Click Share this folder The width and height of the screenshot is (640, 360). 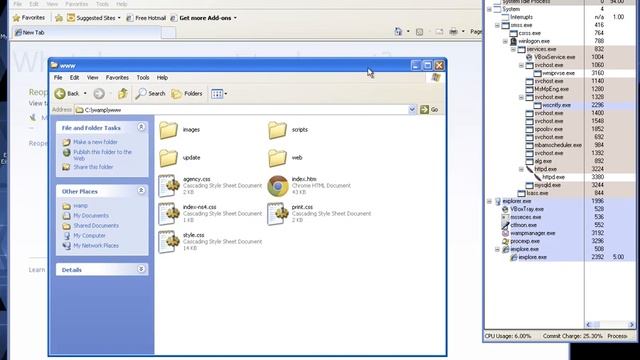[x=93, y=167]
